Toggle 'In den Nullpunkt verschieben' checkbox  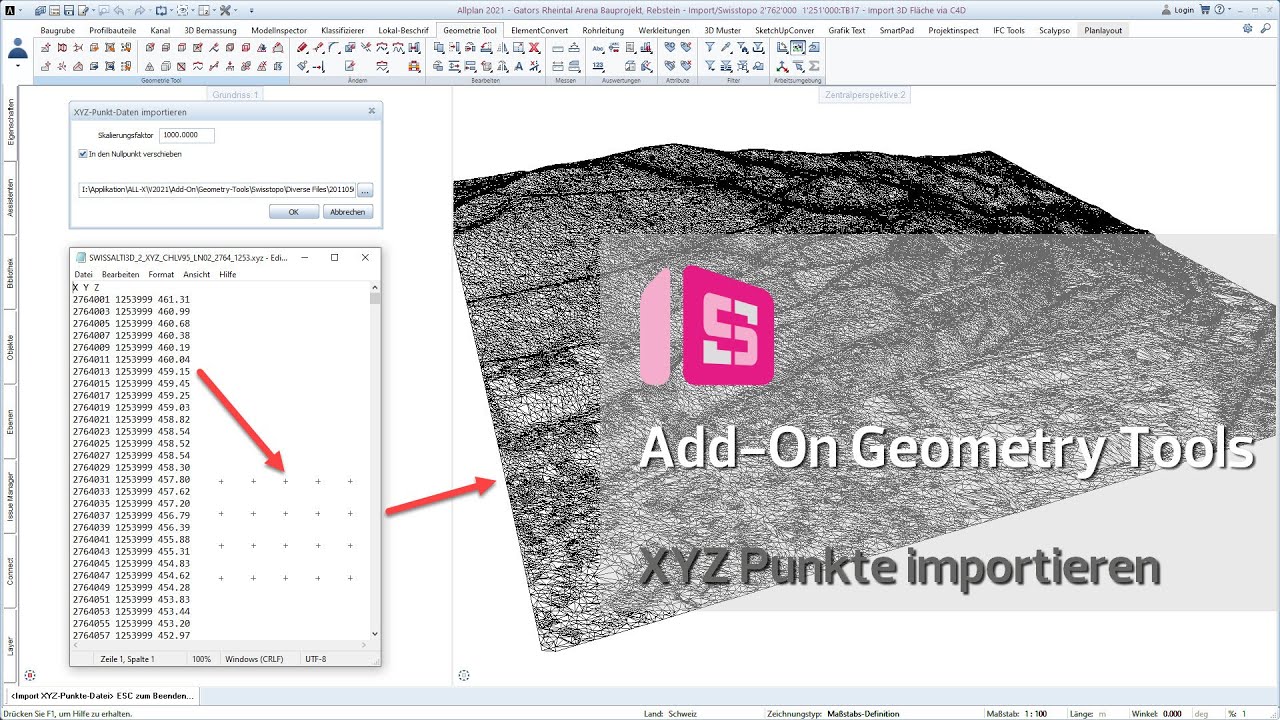(83, 154)
